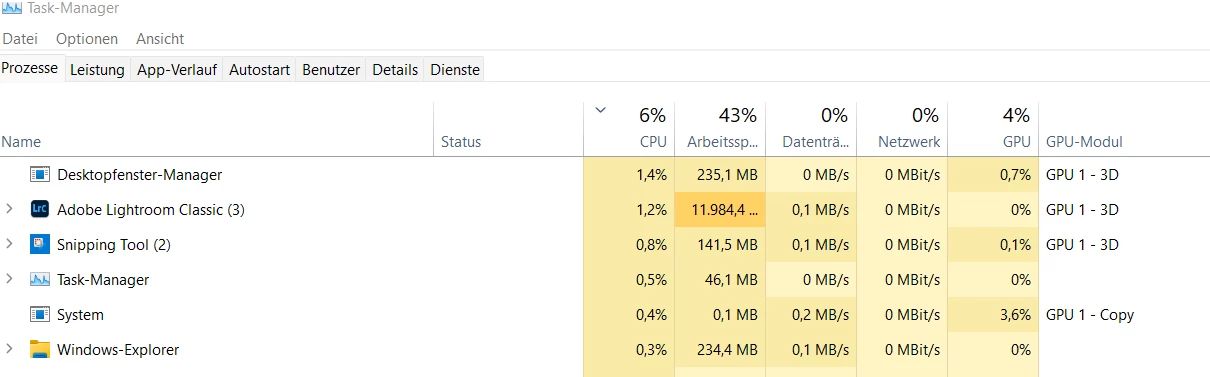
Task: Click the Adobe Lightroom Classic icon
Action: coord(40,210)
